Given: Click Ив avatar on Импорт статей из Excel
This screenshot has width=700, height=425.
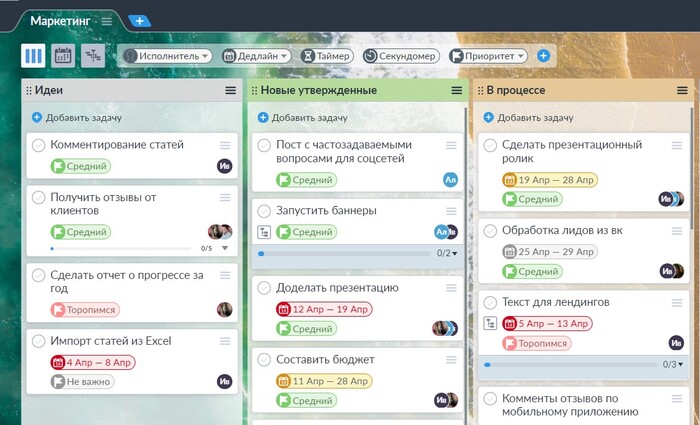Looking at the screenshot, I should (x=225, y=382).
